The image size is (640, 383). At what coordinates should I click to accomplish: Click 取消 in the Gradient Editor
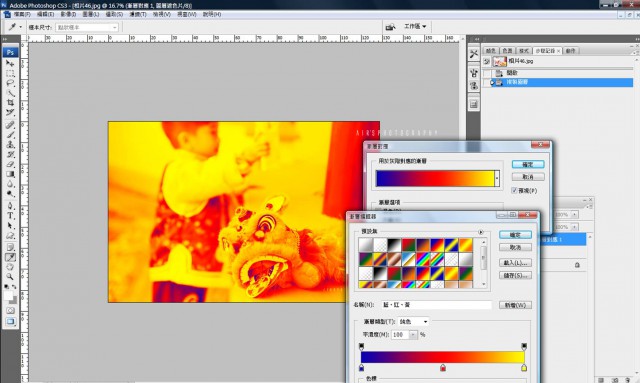515,247
